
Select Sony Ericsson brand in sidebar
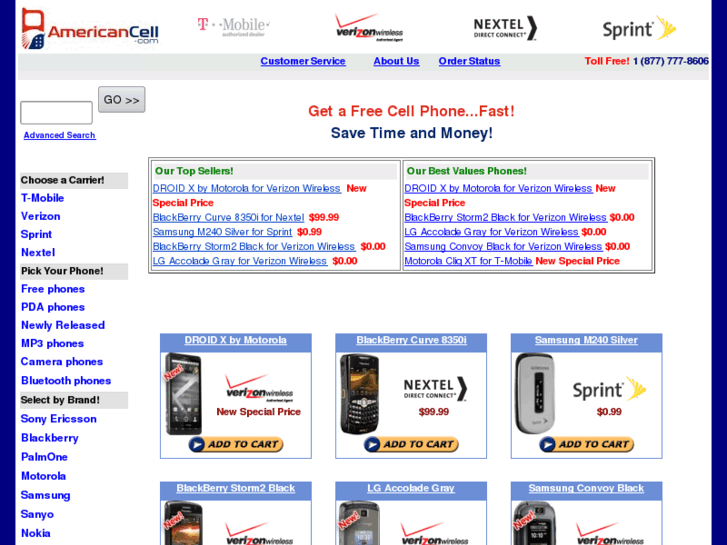pyautogui.click(x=59, y=419)
